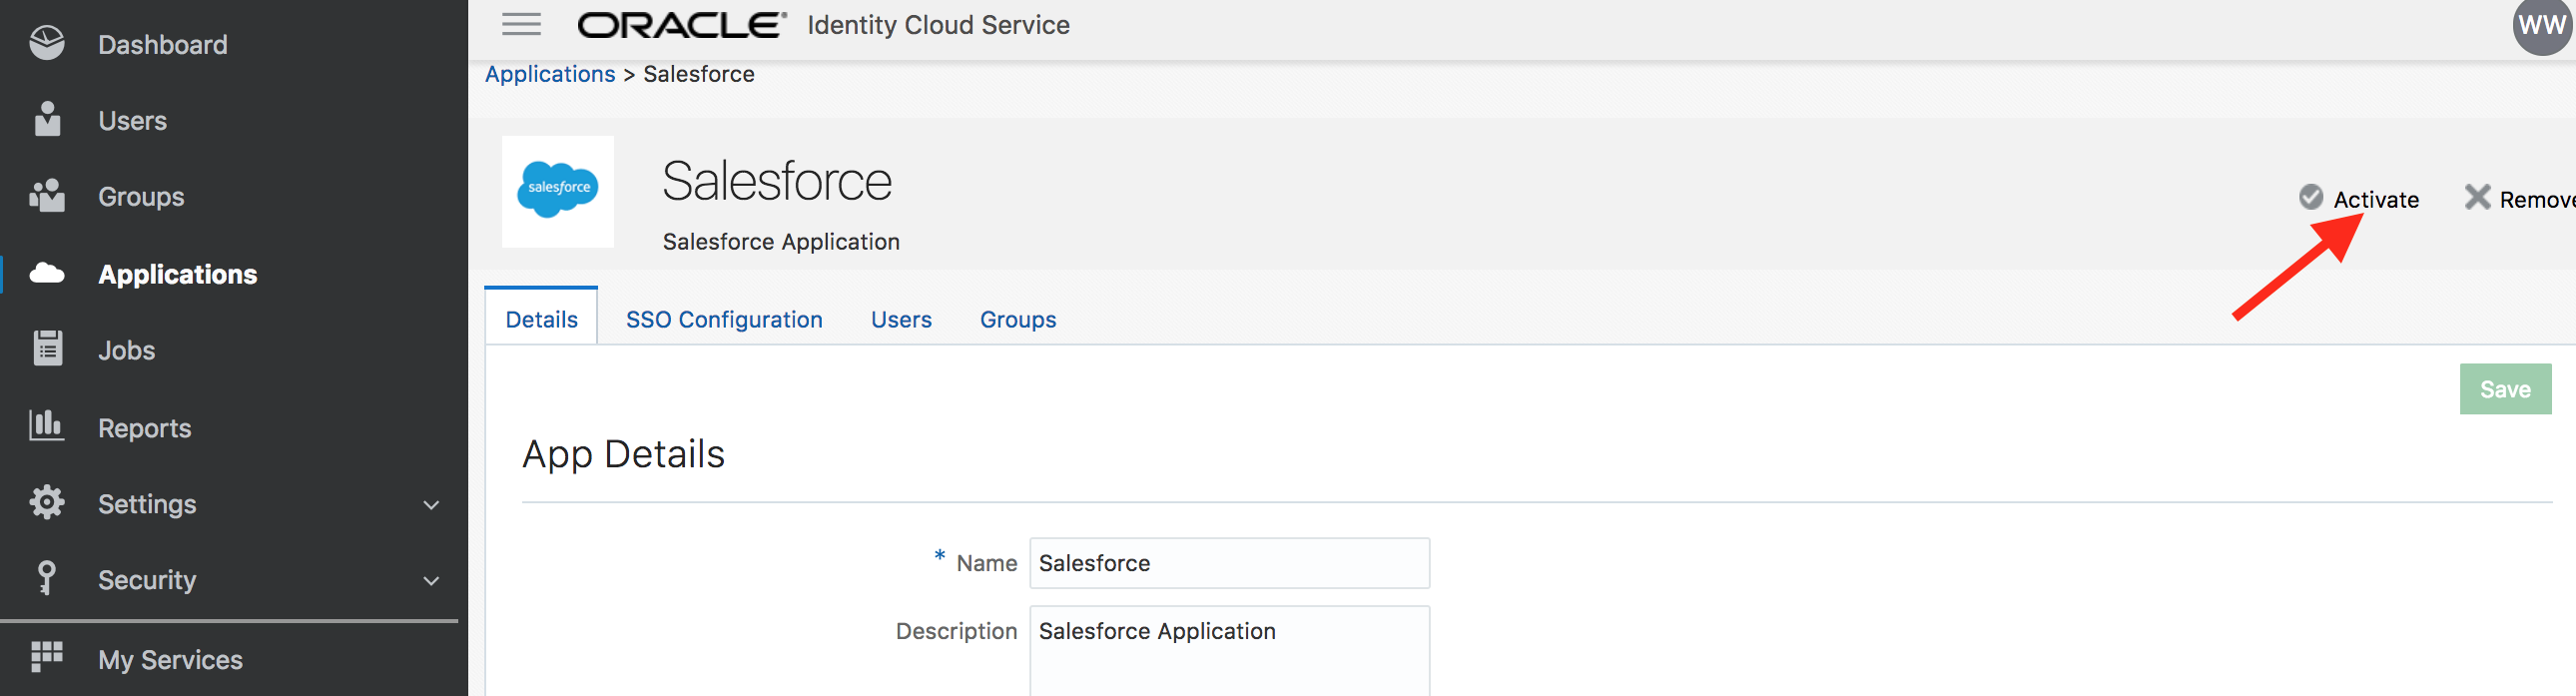2576x696 pixels.
Task: Click the Description text area
Action: [1230, 650]
